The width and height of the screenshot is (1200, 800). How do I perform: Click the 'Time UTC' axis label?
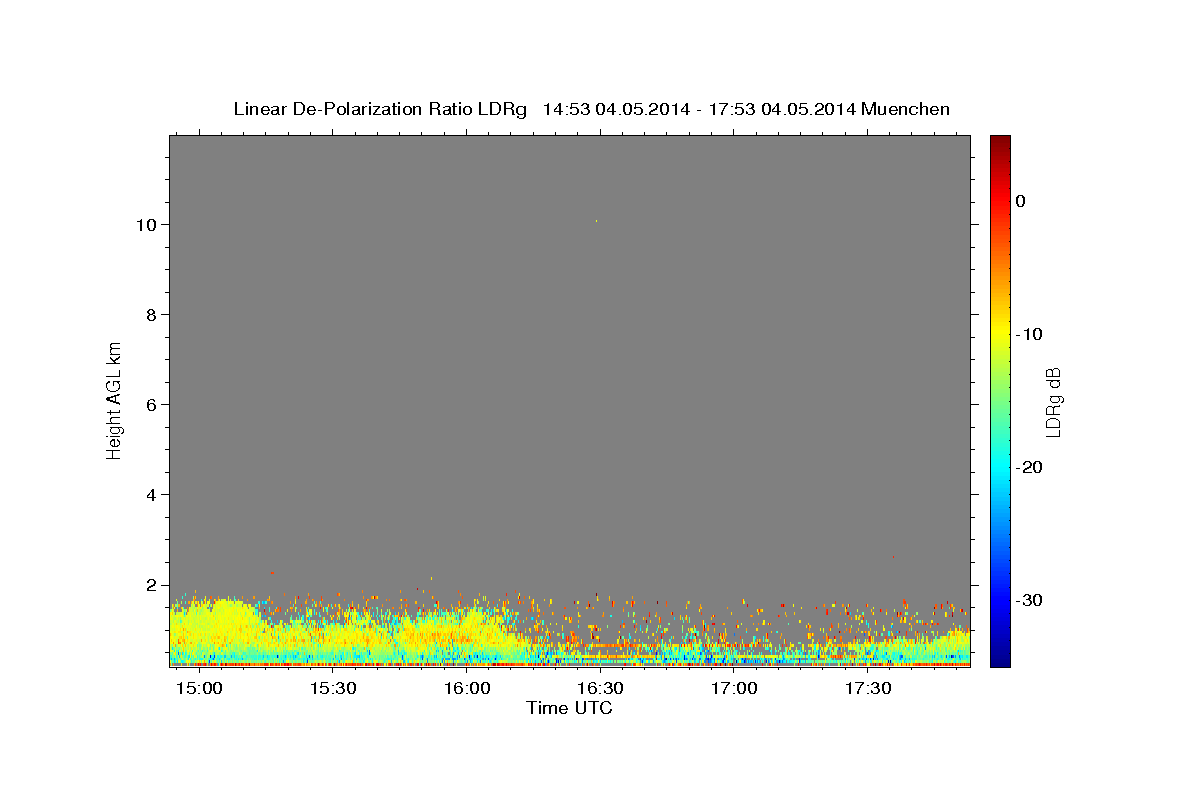[569, 708]
